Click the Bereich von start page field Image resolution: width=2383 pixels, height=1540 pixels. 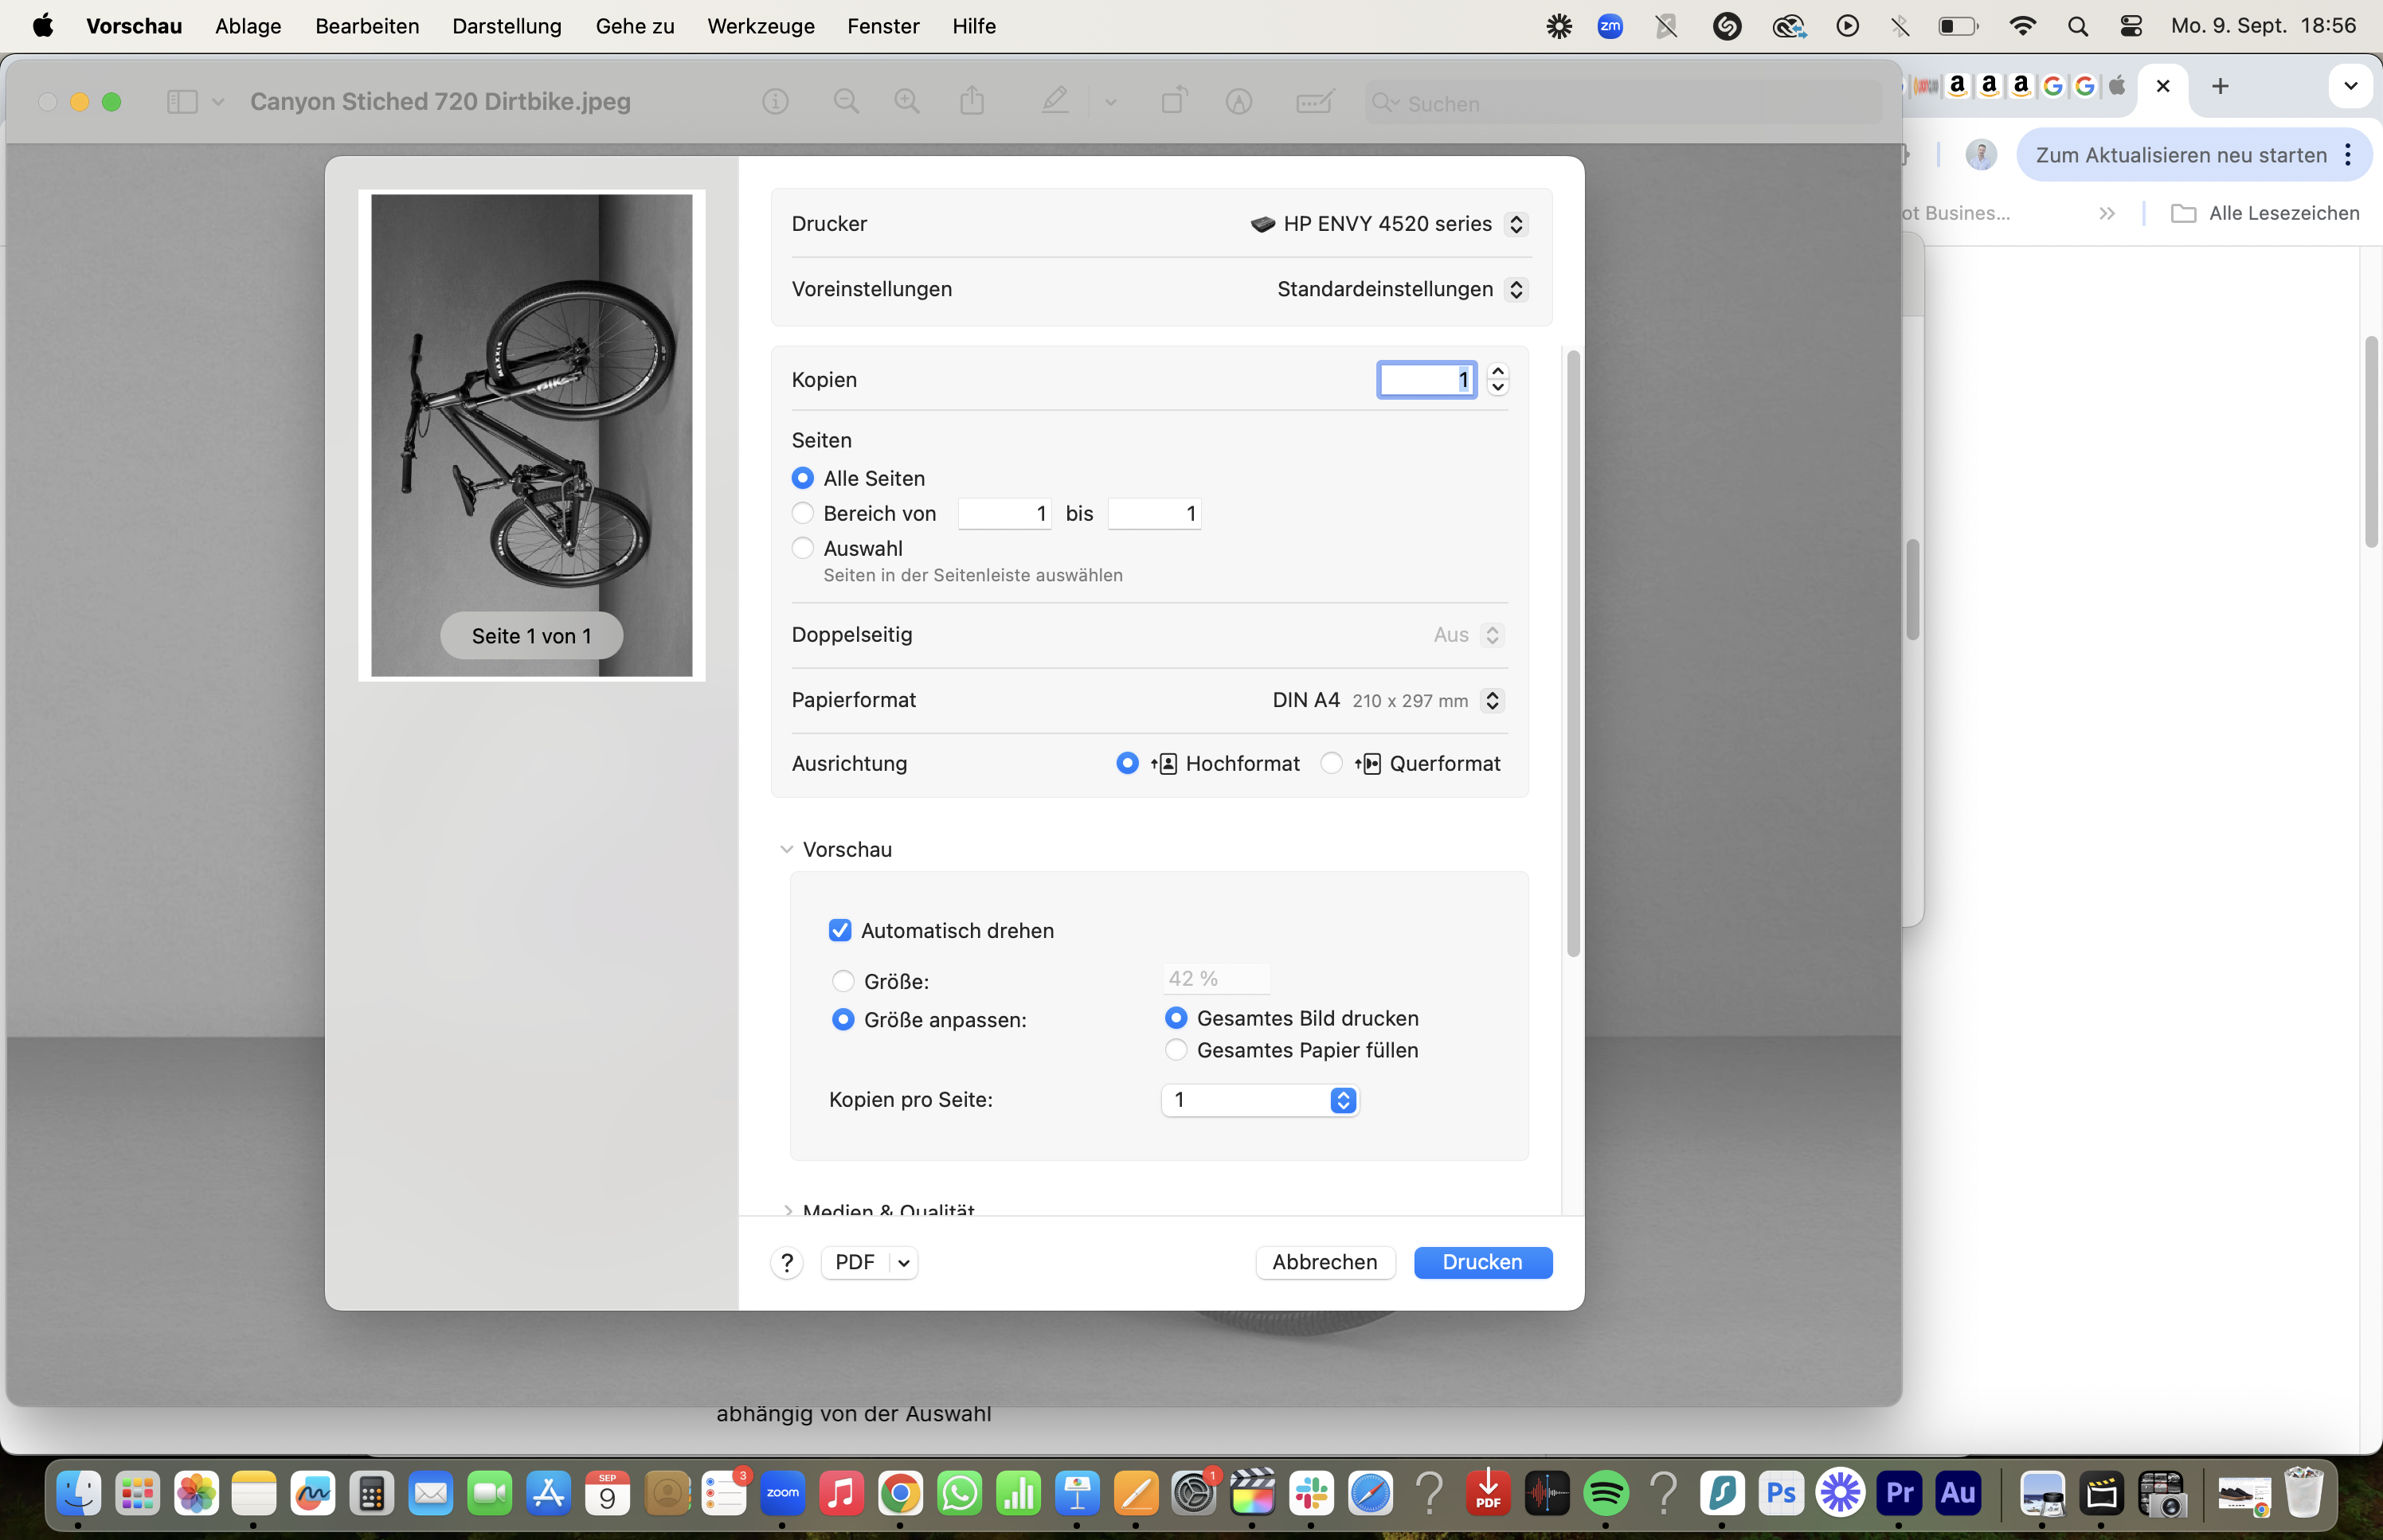[1004, 514]
